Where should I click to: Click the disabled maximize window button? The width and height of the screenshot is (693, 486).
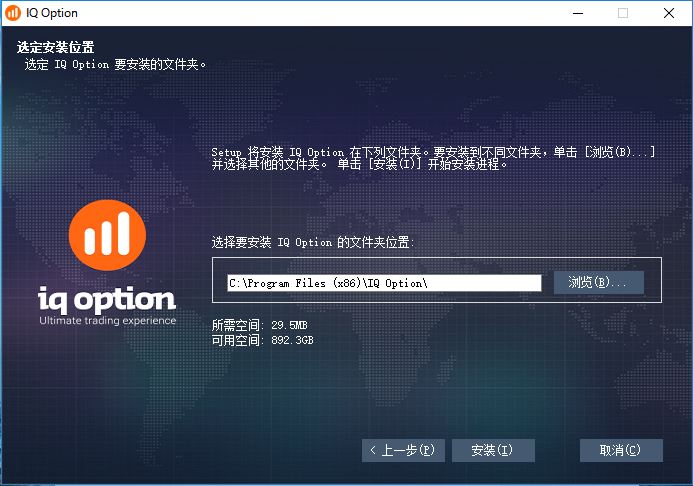pyautogui.click(x=623, y=13)
